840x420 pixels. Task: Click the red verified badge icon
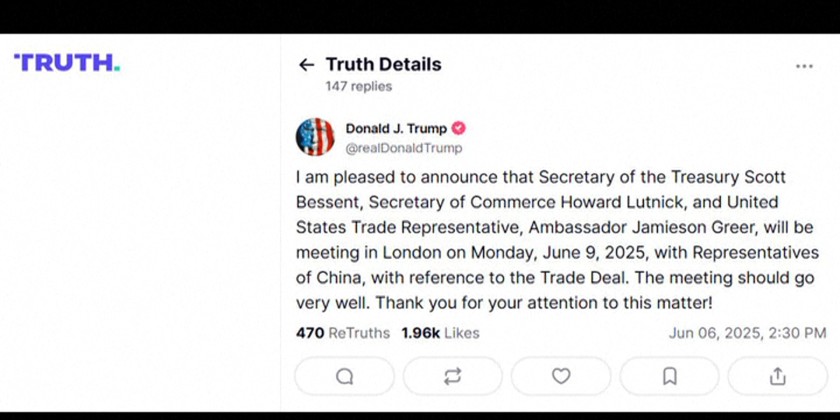(459, 128)
